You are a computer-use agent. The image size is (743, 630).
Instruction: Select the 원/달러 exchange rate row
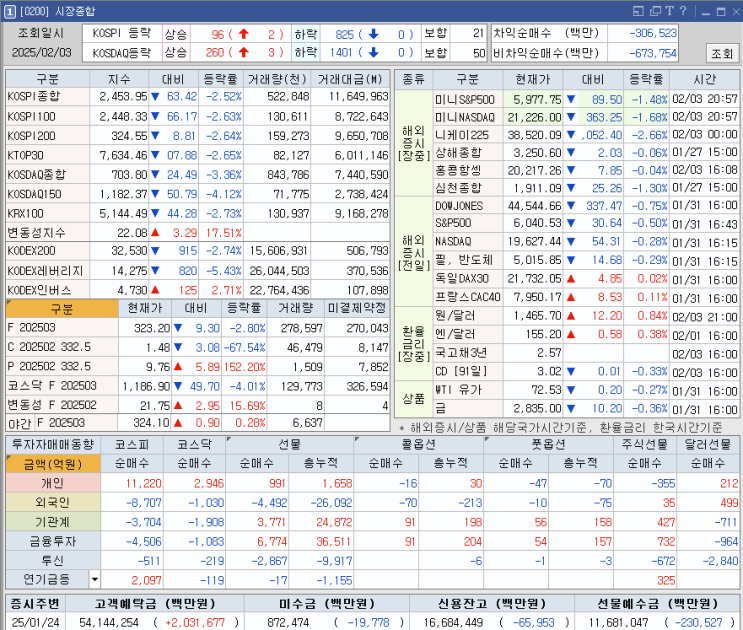[x=586, y=315]
